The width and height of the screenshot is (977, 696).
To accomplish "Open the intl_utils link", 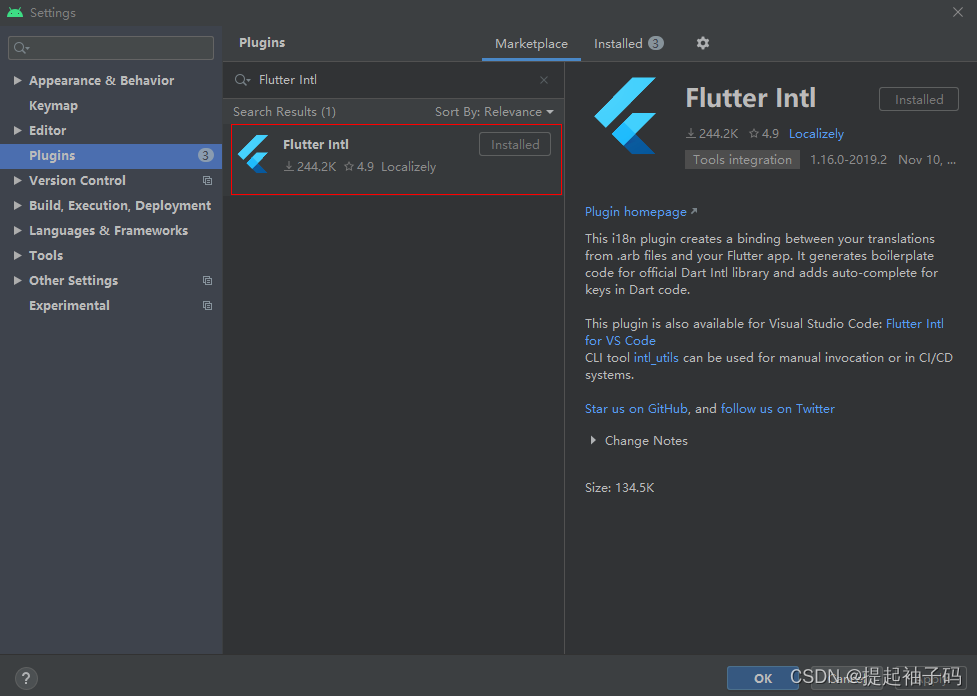I will click(x=655, y=358).
